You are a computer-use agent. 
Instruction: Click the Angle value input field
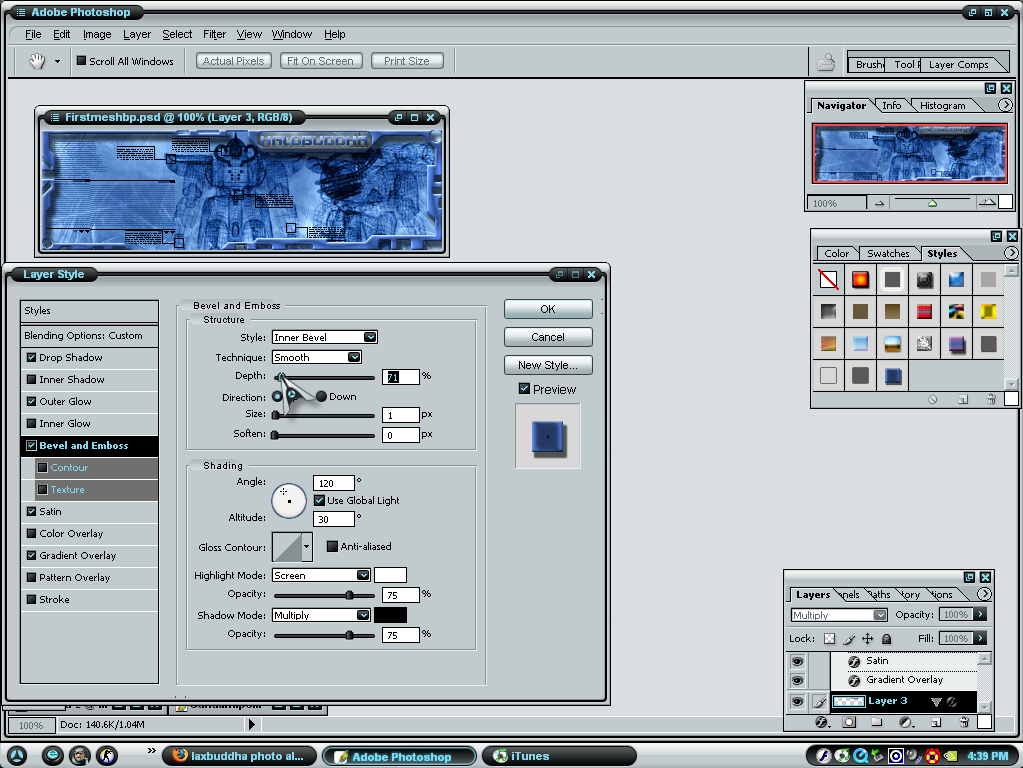coord(333,483)
